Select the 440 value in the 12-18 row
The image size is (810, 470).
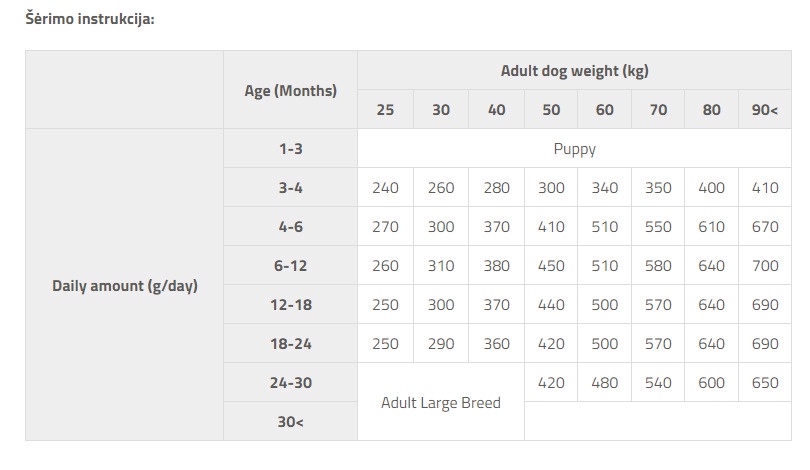550,305
